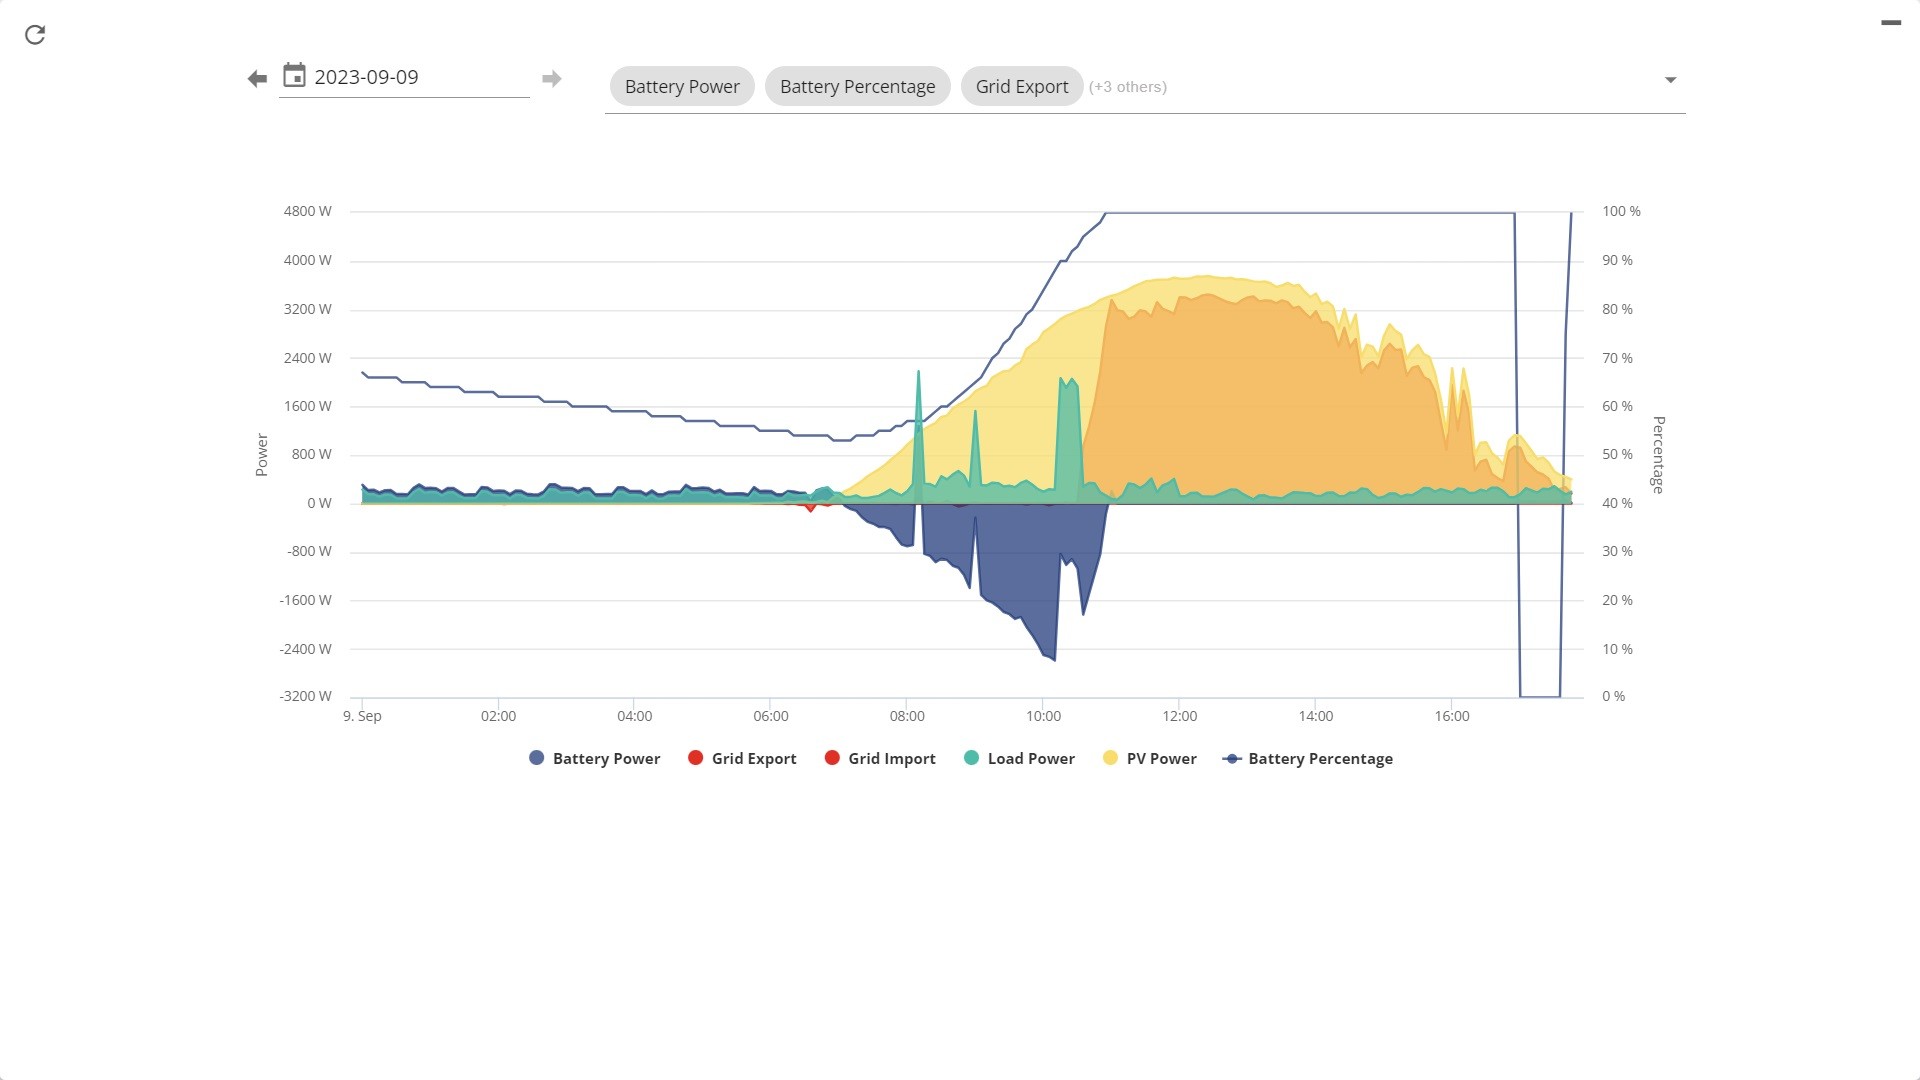Click the 16:00 time axis label
Image resolution: width=1920 pixels, height=1080 pixels.
click(x=1452, y=717)
